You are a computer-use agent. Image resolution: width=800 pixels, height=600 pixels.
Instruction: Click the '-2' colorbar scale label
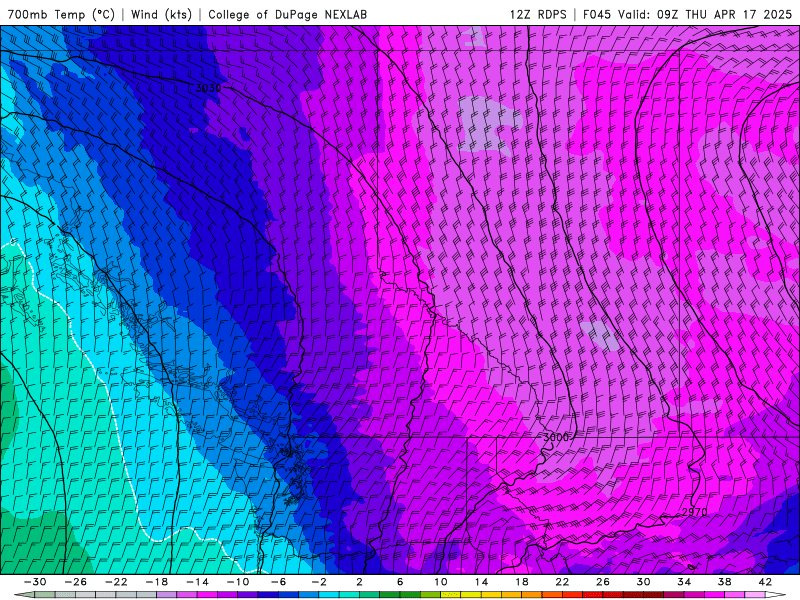click(x=319, y=582)
